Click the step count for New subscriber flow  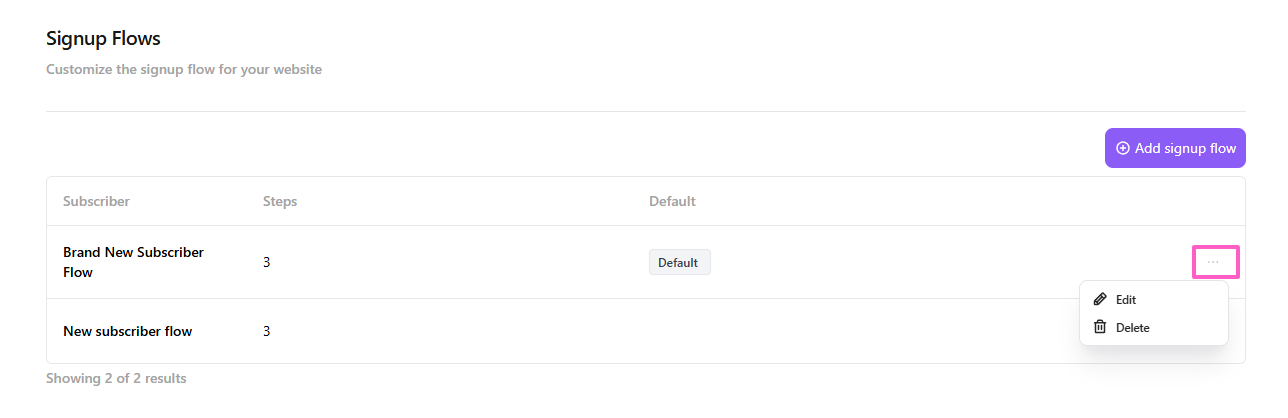pyautogui.click(x=267, y=331)
